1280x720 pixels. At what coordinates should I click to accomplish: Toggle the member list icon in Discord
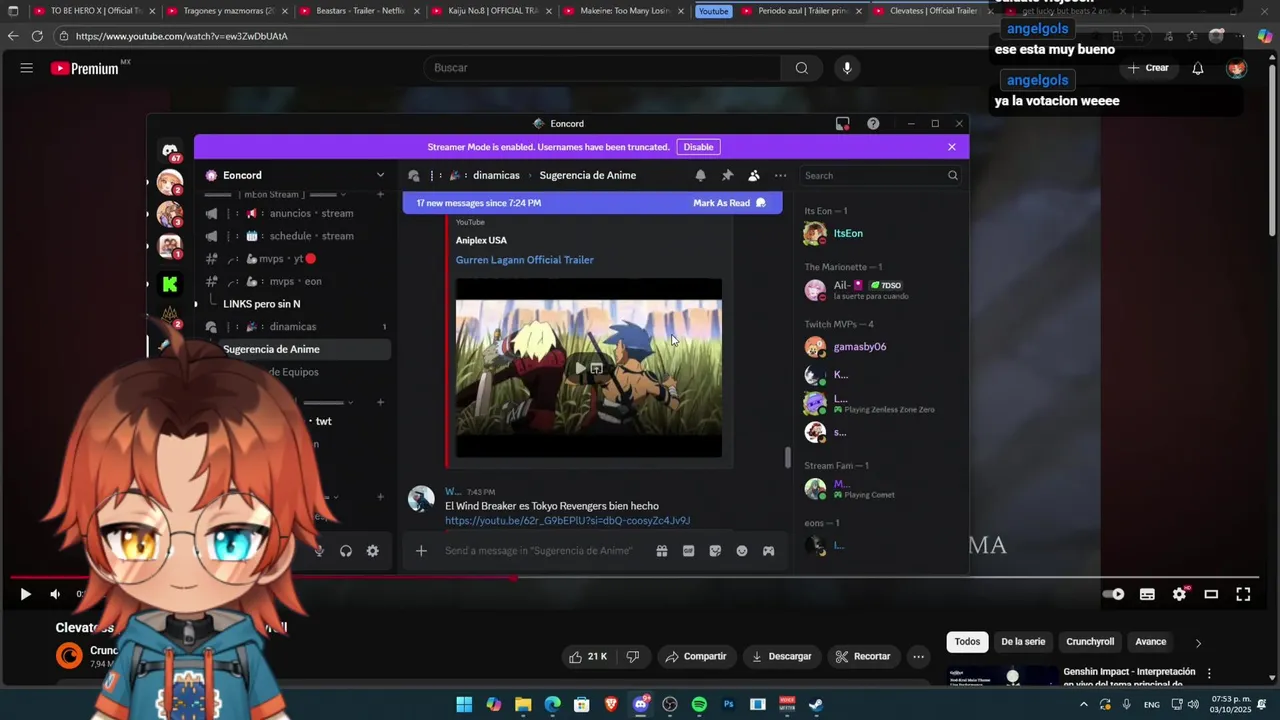click(x=754, y=175)
